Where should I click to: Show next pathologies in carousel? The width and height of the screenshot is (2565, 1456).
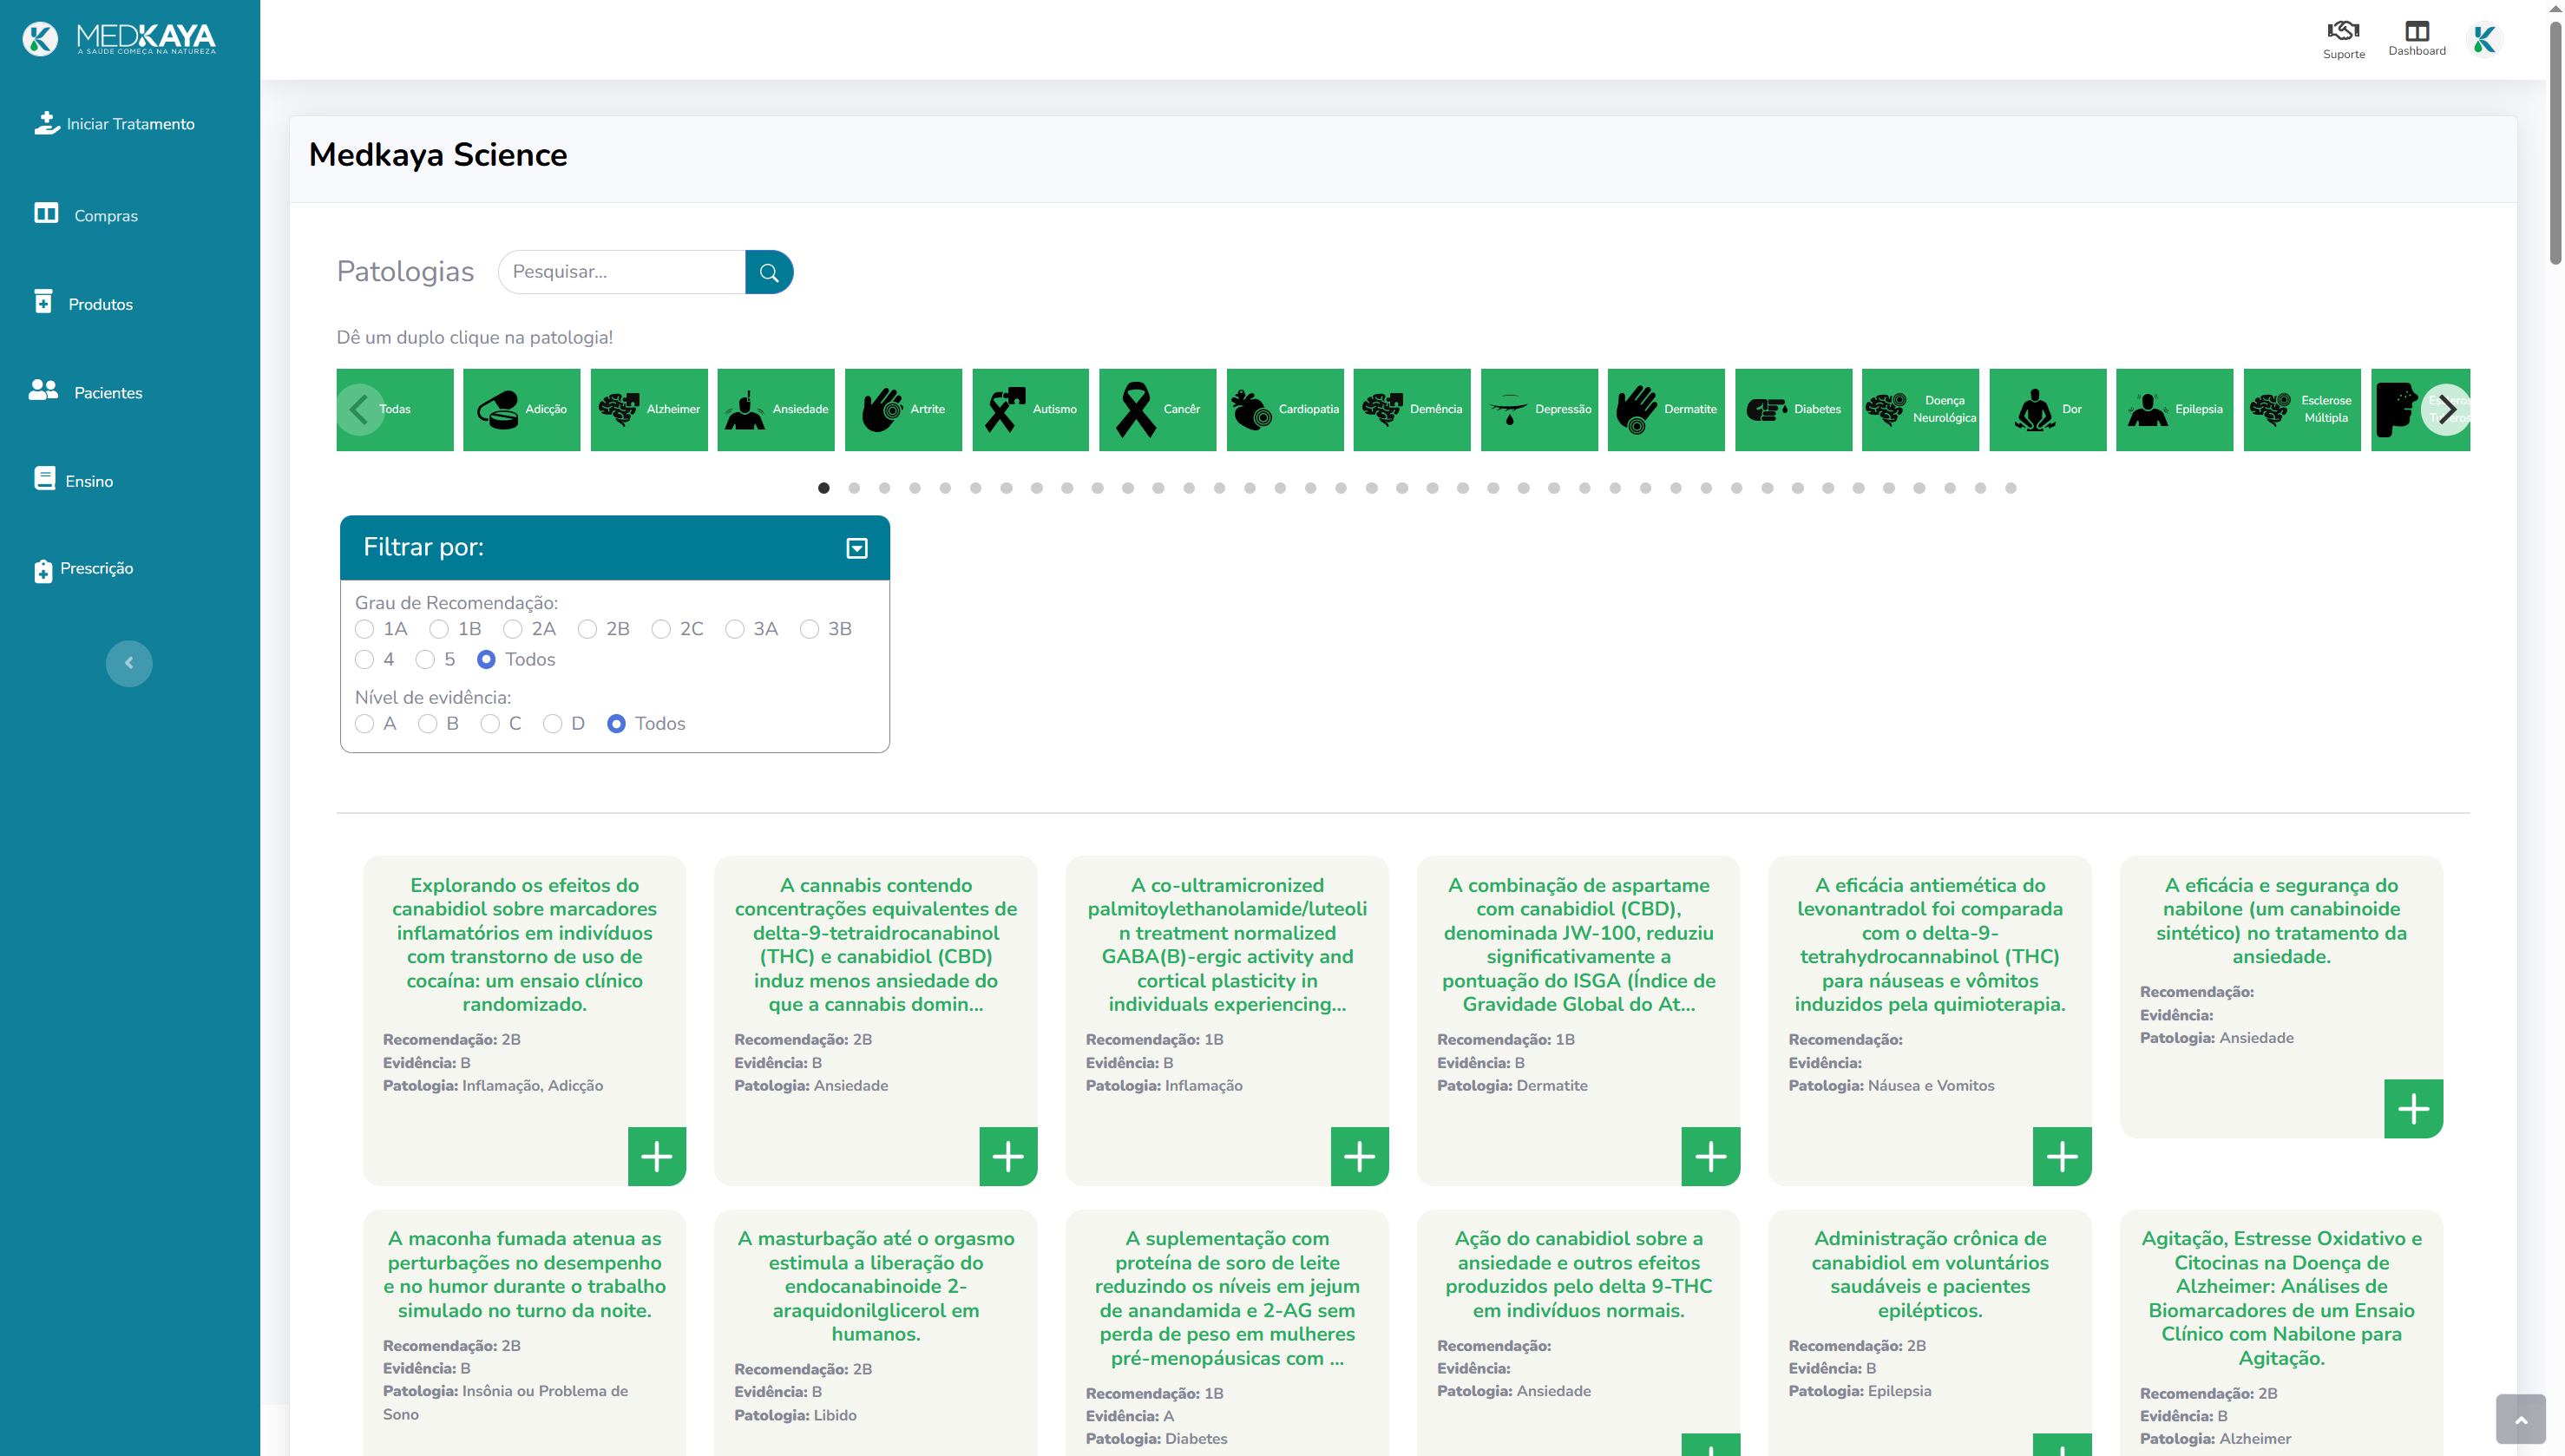[2446, 410]
